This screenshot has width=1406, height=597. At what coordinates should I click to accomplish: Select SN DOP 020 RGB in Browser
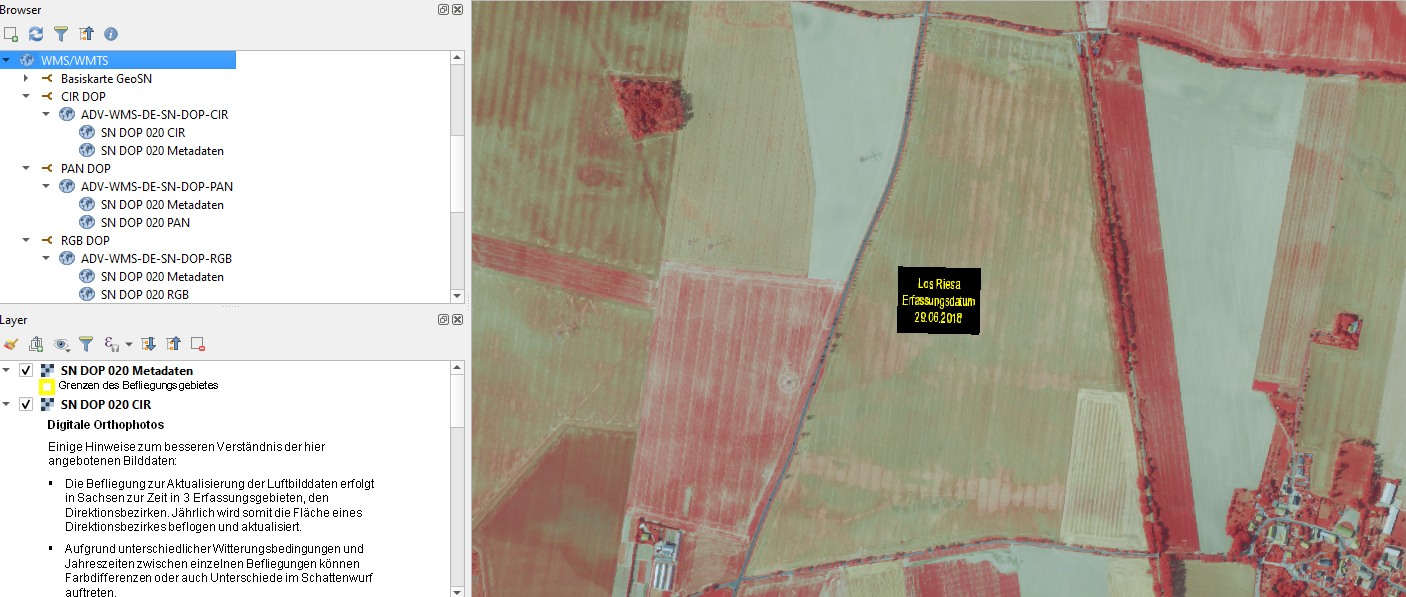point(144,295)
